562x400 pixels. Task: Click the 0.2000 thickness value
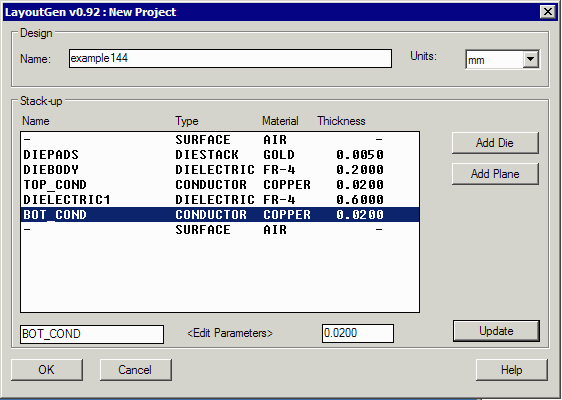click(x=360, y=170)
